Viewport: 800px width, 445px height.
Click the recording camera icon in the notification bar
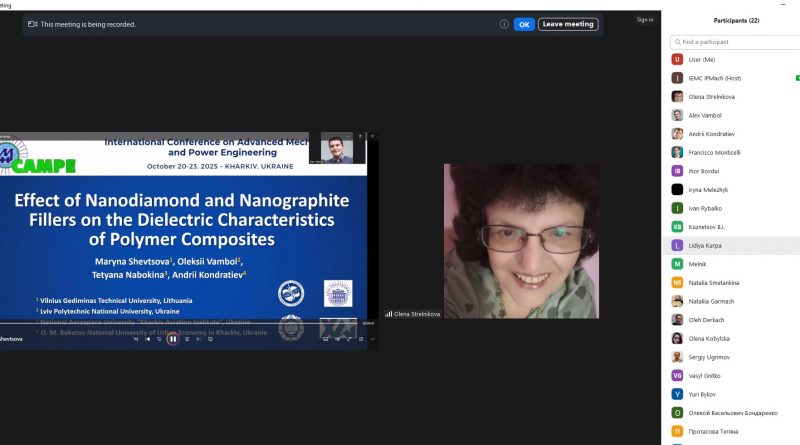point(33,24)
